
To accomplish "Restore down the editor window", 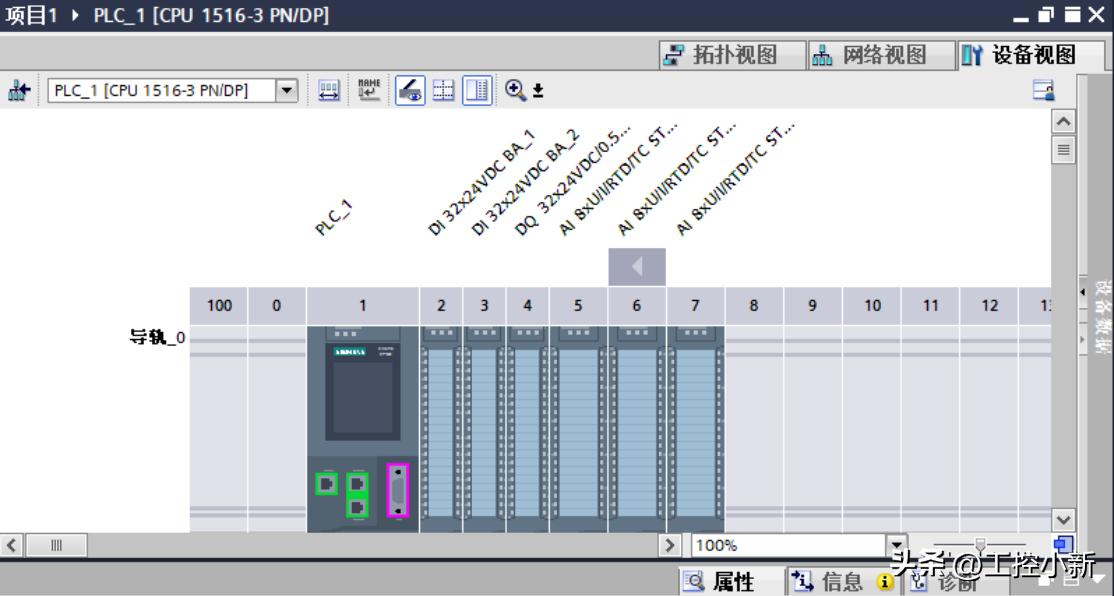I will coord(1046,14).
